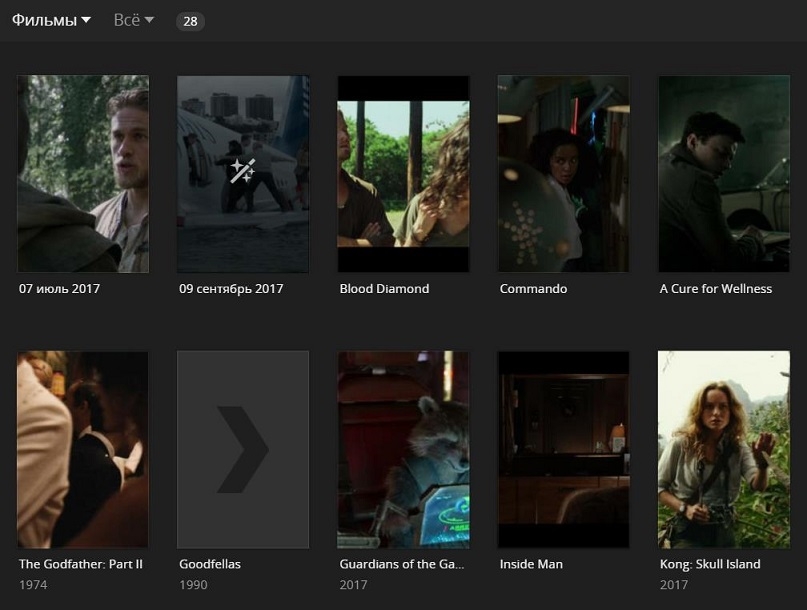Open the Фильмы library dropdown

point(51,21)
